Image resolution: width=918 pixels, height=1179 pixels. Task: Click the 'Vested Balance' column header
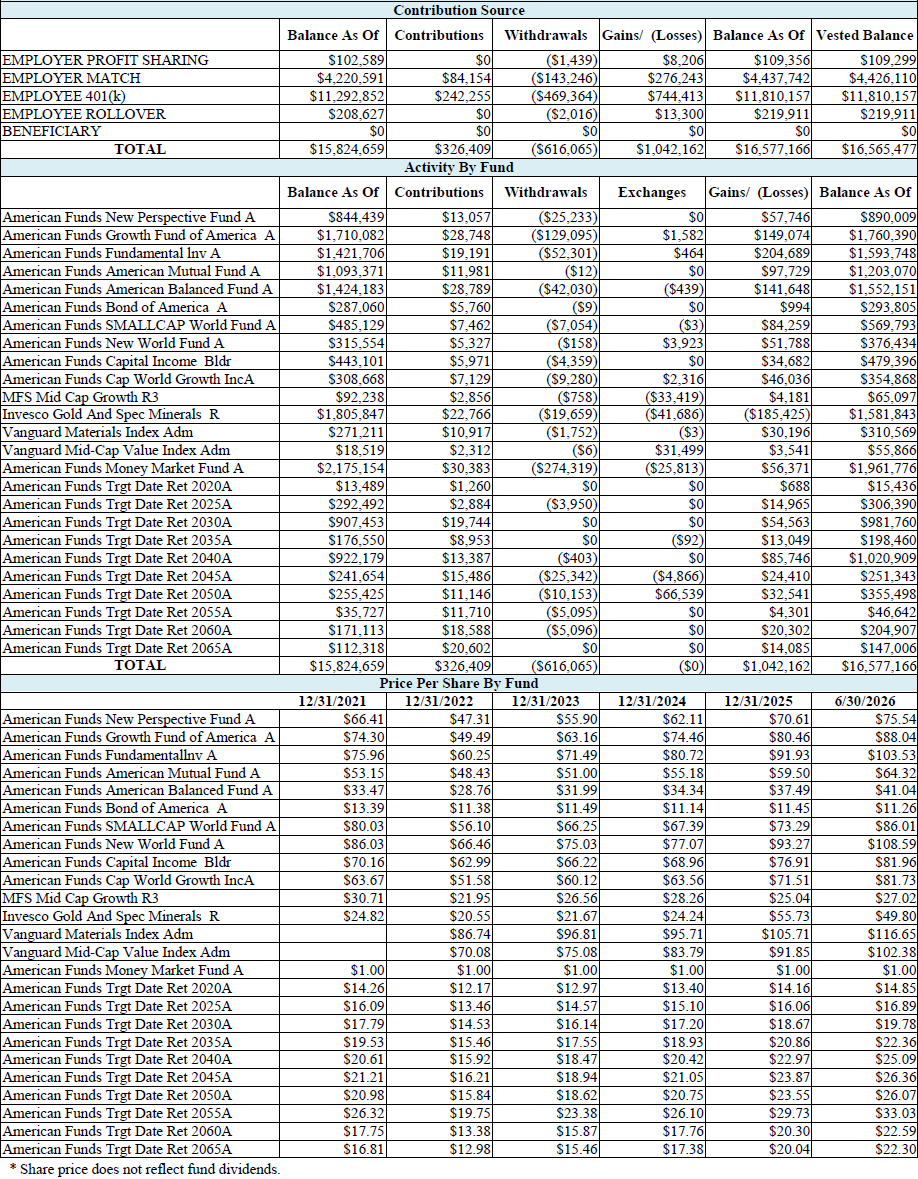coord(865,35)
